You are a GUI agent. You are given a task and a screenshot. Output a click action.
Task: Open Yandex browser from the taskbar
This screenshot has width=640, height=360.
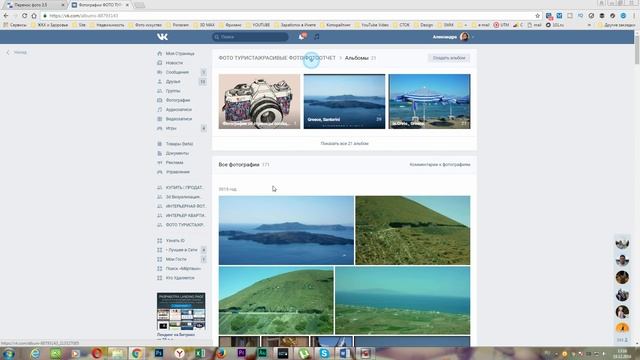180,353
